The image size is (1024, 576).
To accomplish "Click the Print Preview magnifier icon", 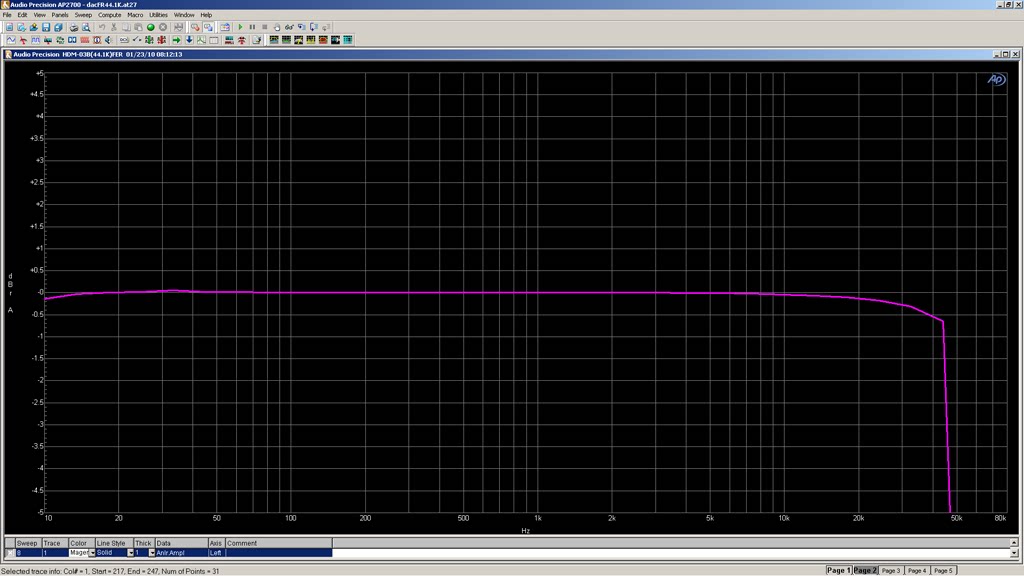I will click(86, 27).
